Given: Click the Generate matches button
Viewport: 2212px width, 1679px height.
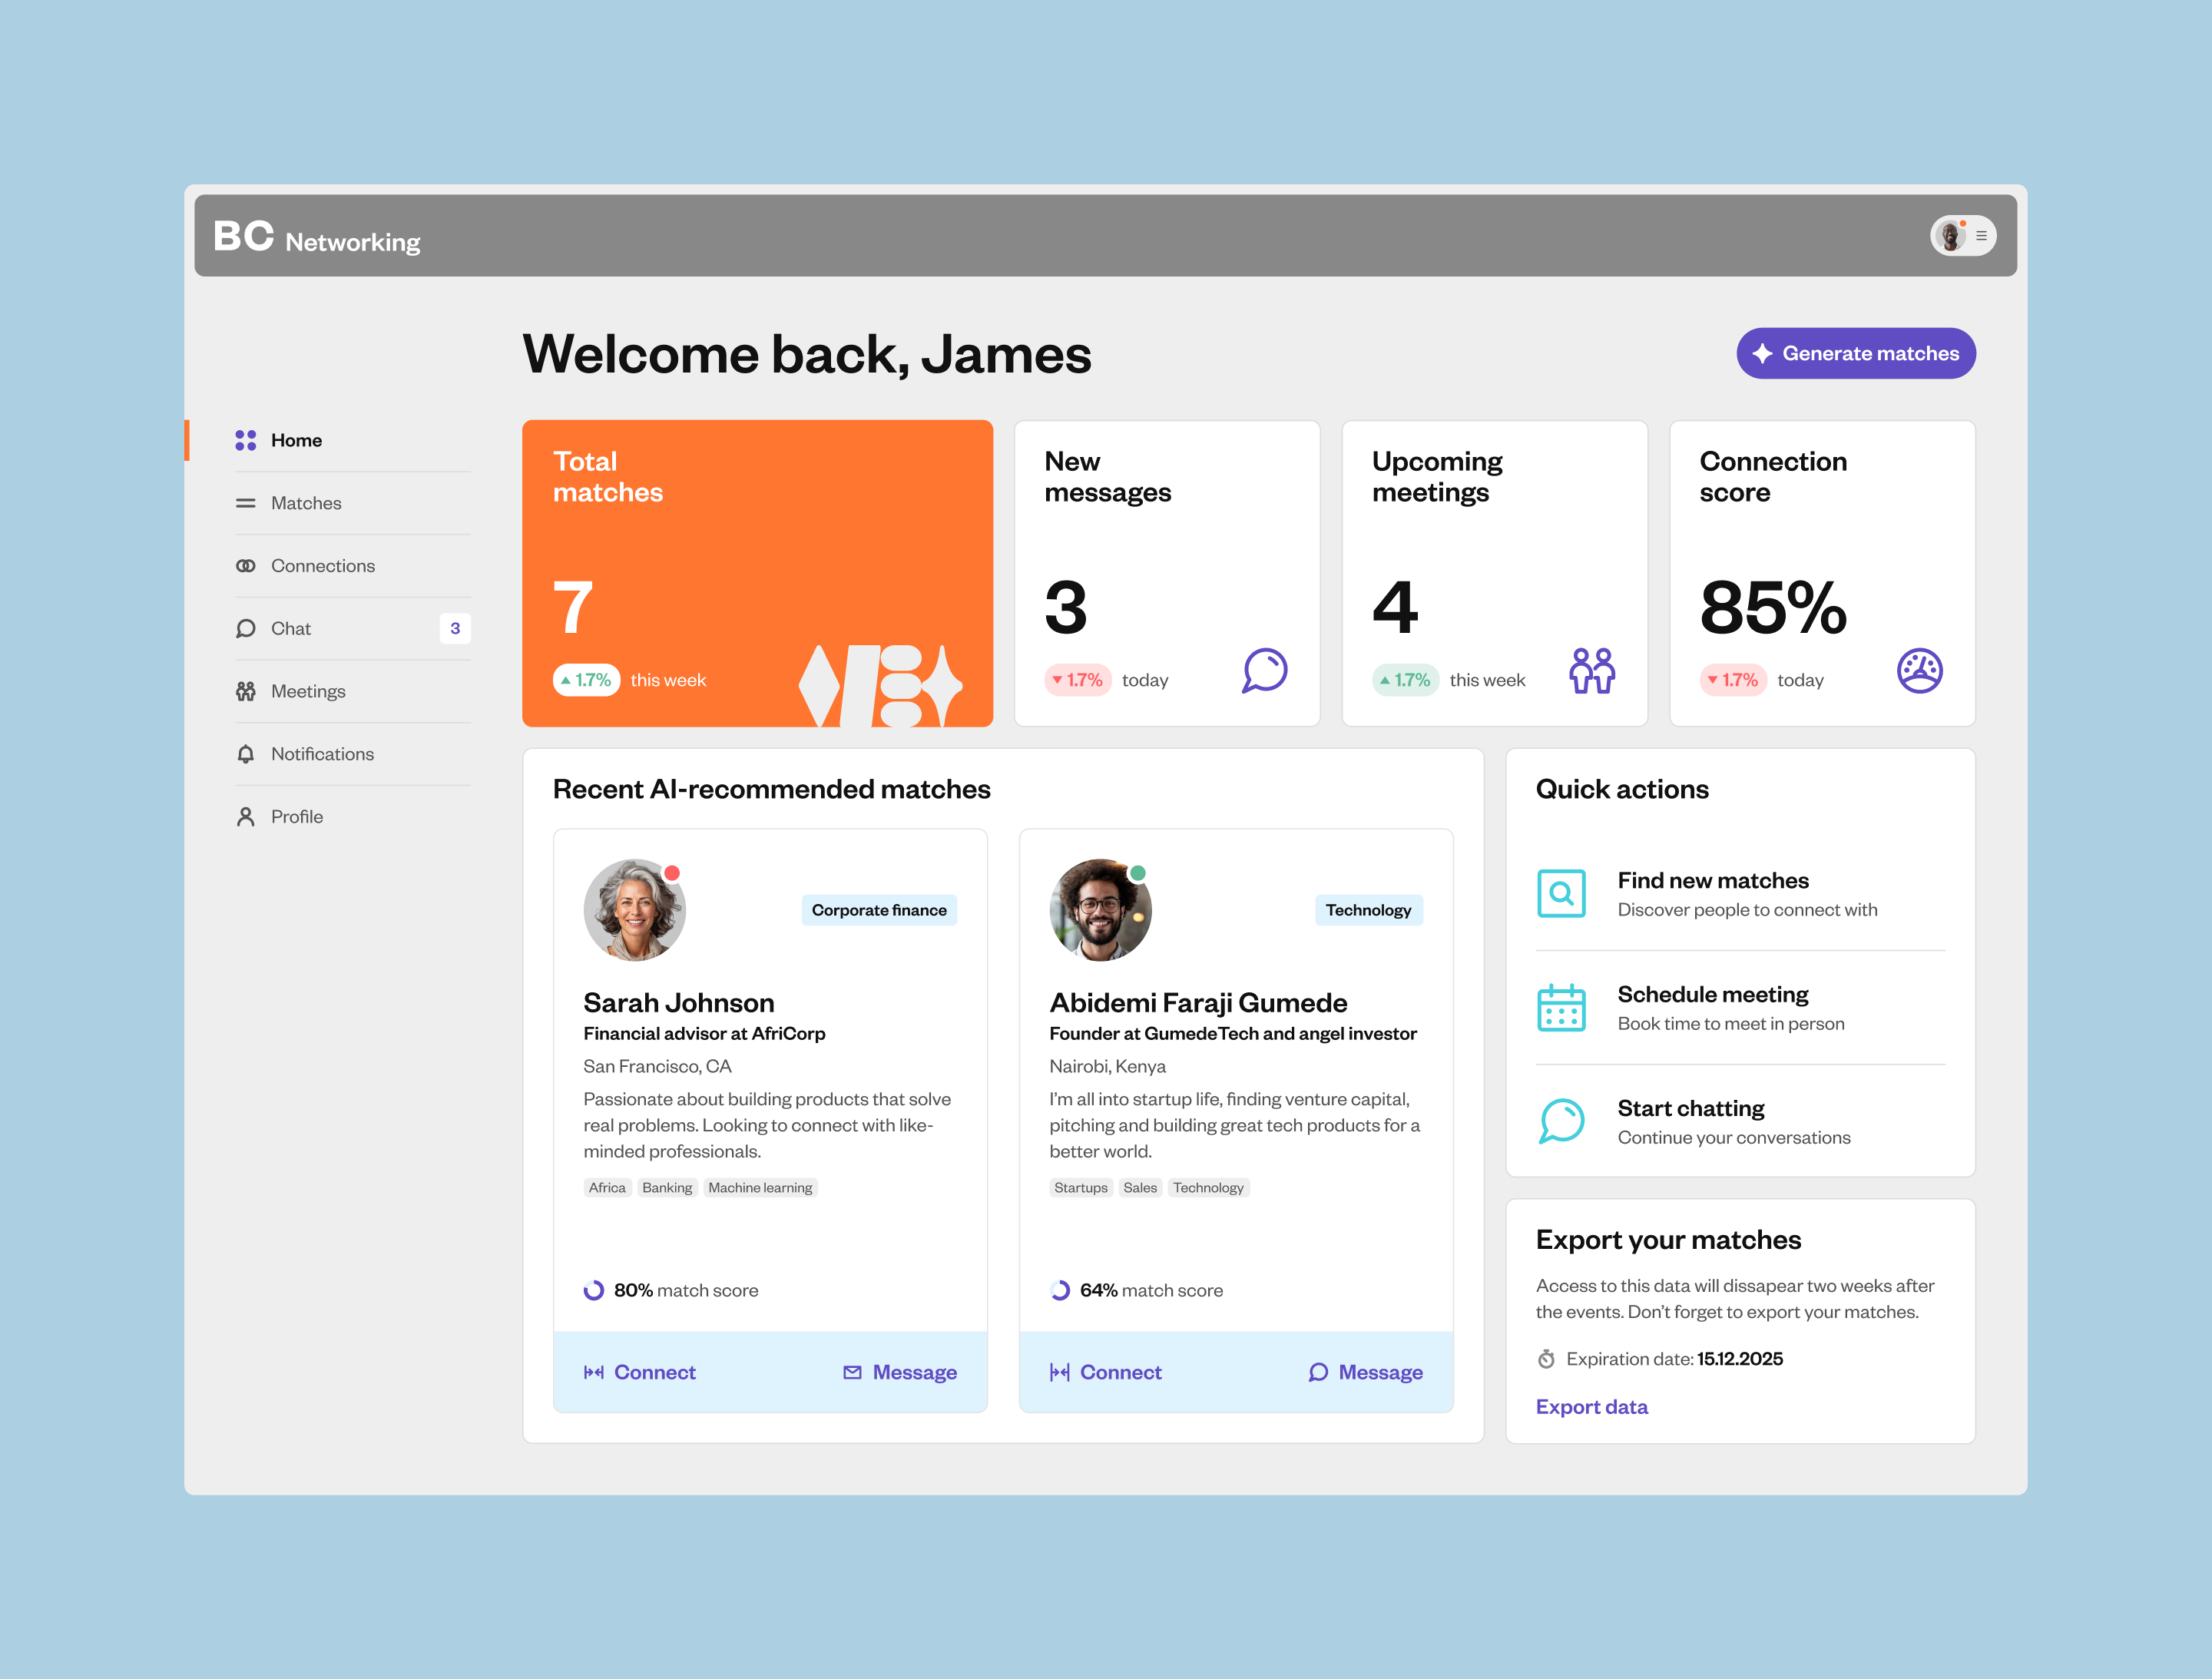Looking at the screenshot, I should pyautogui.click(x=1855, y=353).
